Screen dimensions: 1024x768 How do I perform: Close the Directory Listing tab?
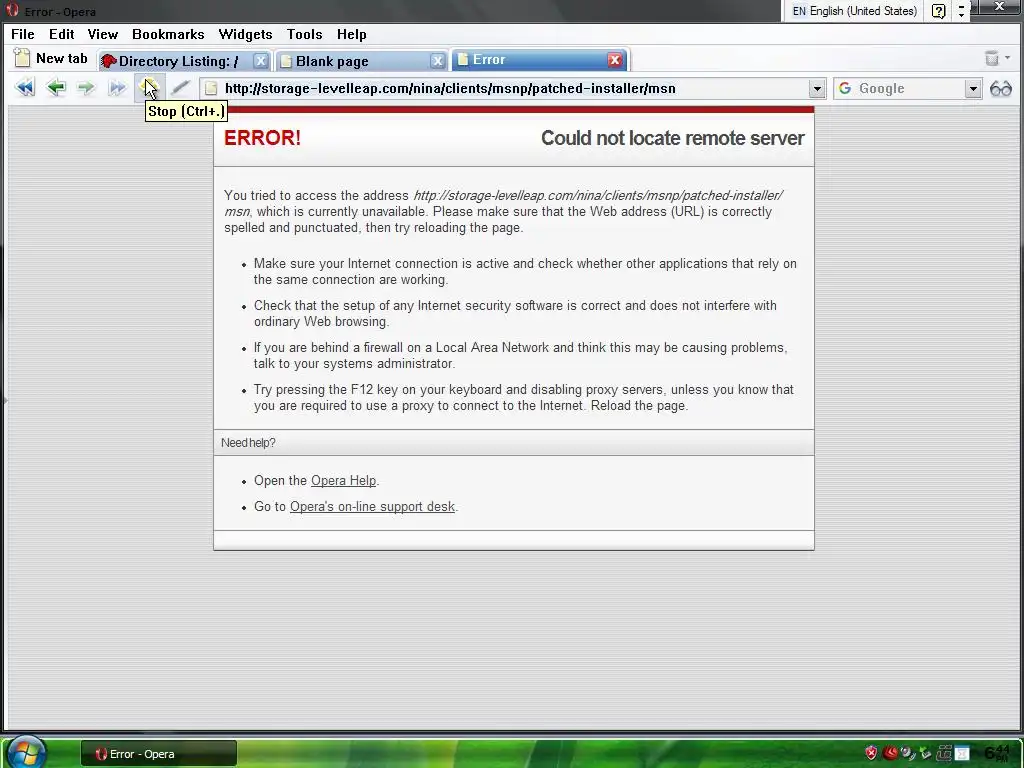[x=261, y=61]
